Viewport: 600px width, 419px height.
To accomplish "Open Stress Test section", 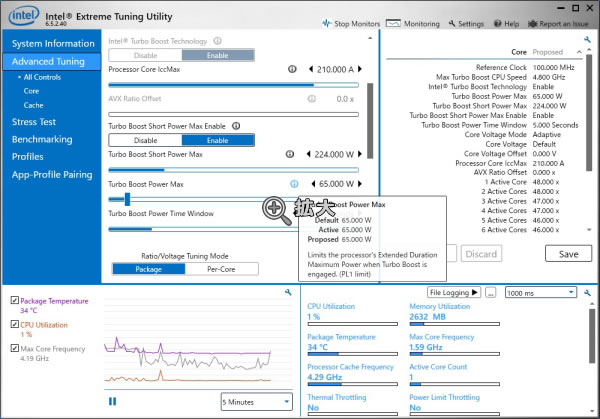I will (34, 122).
